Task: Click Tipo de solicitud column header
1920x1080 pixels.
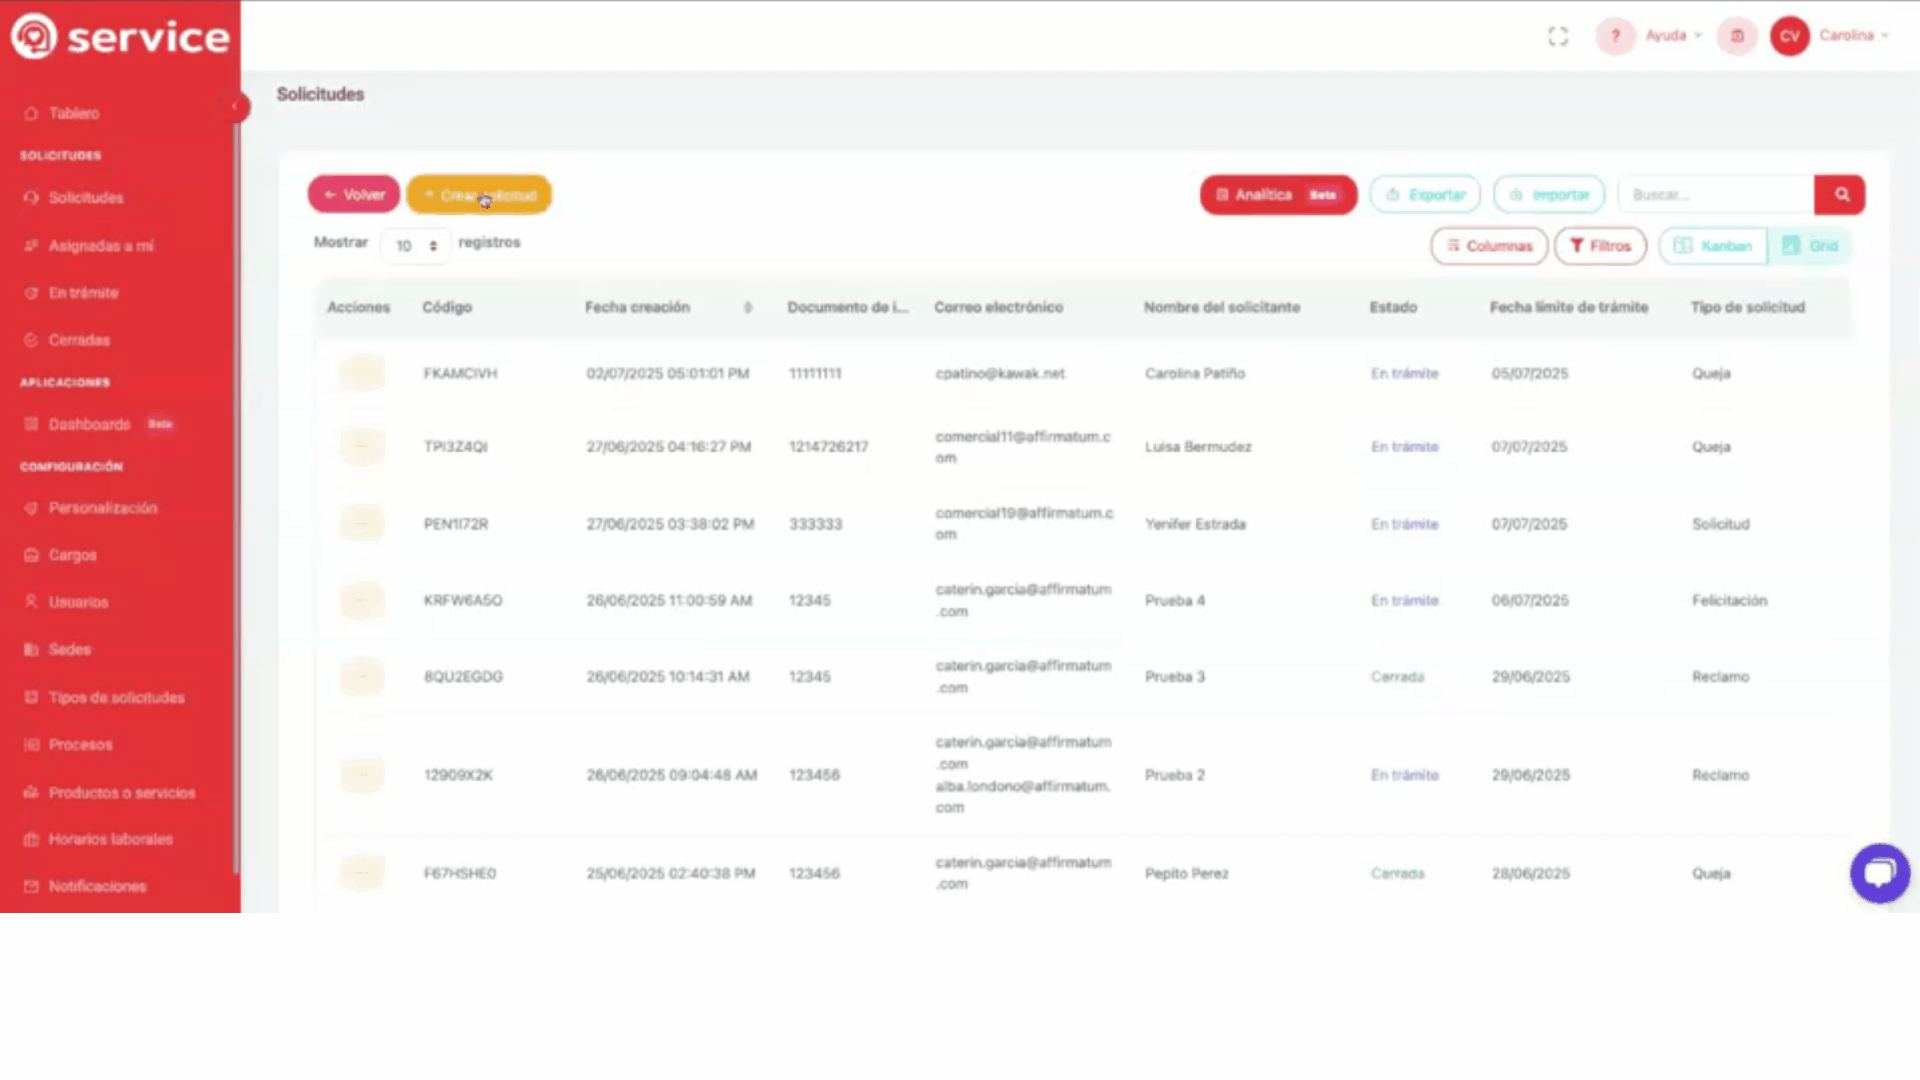Action: (1747, 308)
